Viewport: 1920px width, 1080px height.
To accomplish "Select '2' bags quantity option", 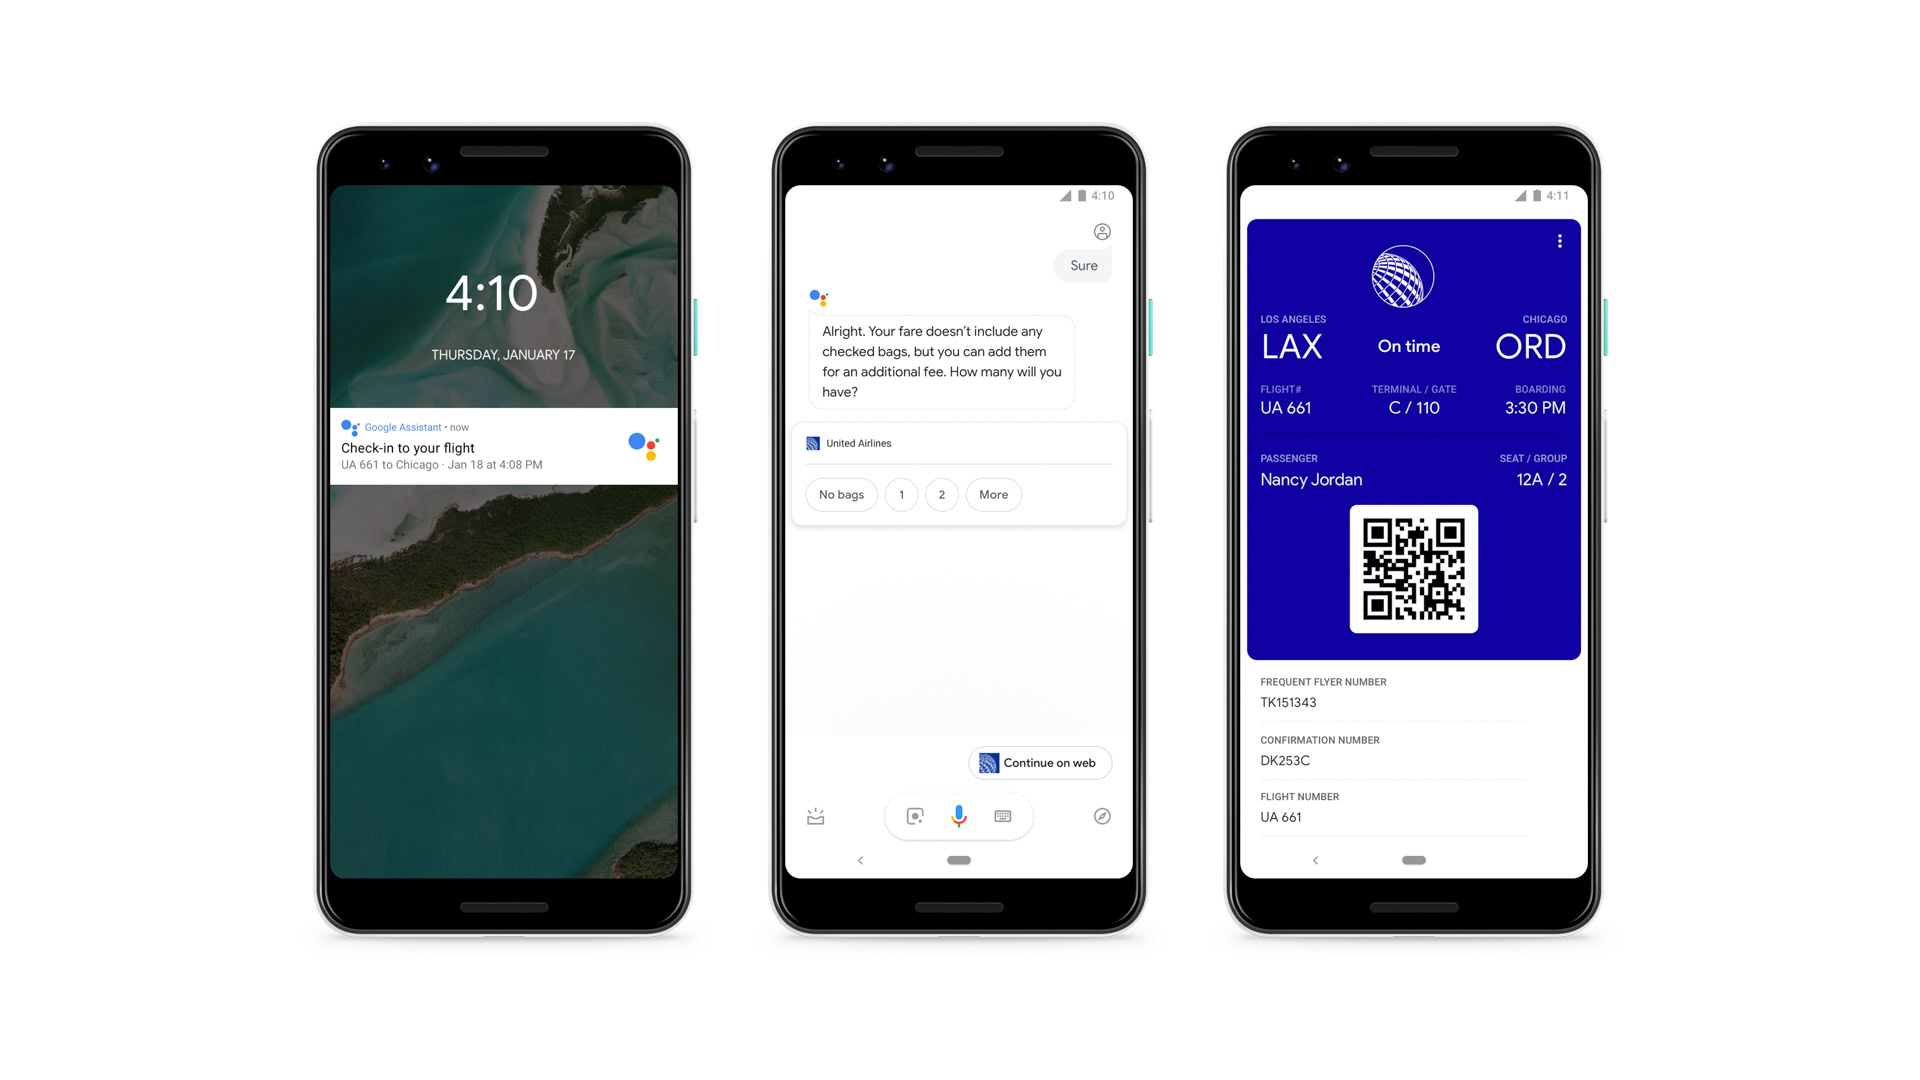I will click(942, 495).
